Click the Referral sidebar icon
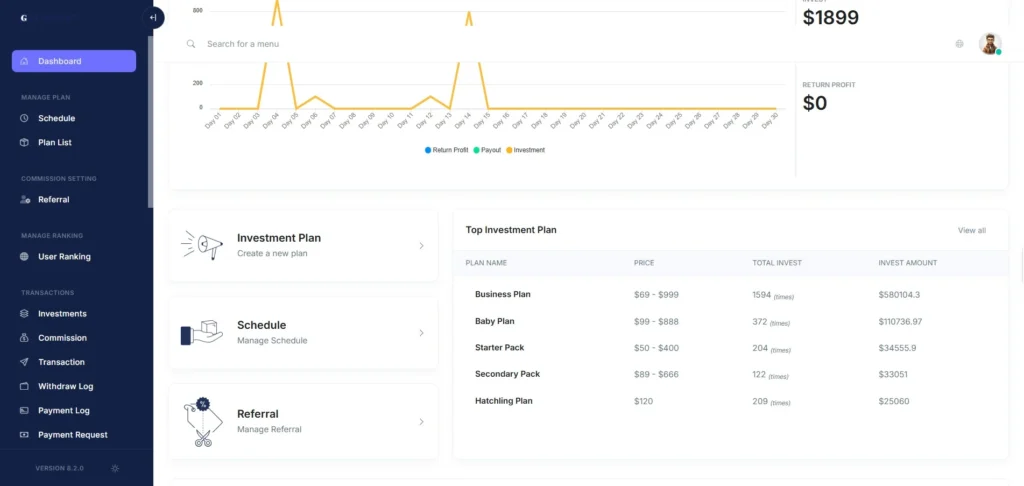The width and height of the screenshot is (1024, 486). [x=25, y=199]
